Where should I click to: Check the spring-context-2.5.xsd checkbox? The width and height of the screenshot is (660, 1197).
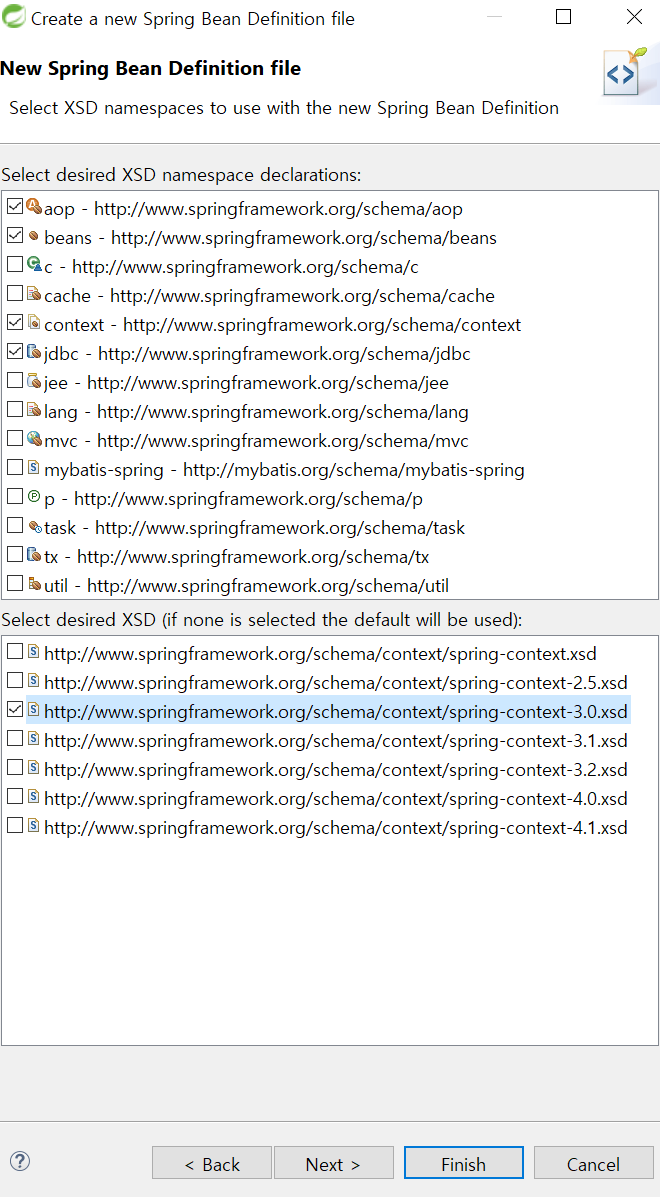14,681
